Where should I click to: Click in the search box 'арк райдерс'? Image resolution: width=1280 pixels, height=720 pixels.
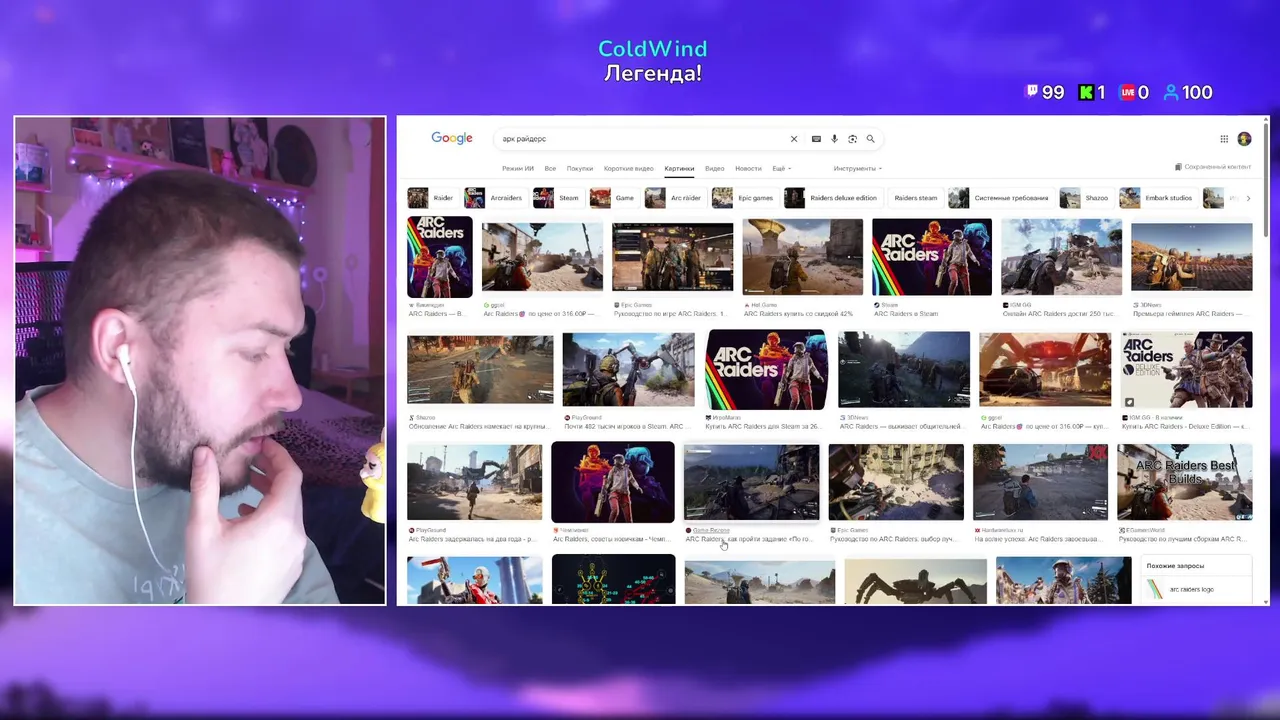point(640,139)
